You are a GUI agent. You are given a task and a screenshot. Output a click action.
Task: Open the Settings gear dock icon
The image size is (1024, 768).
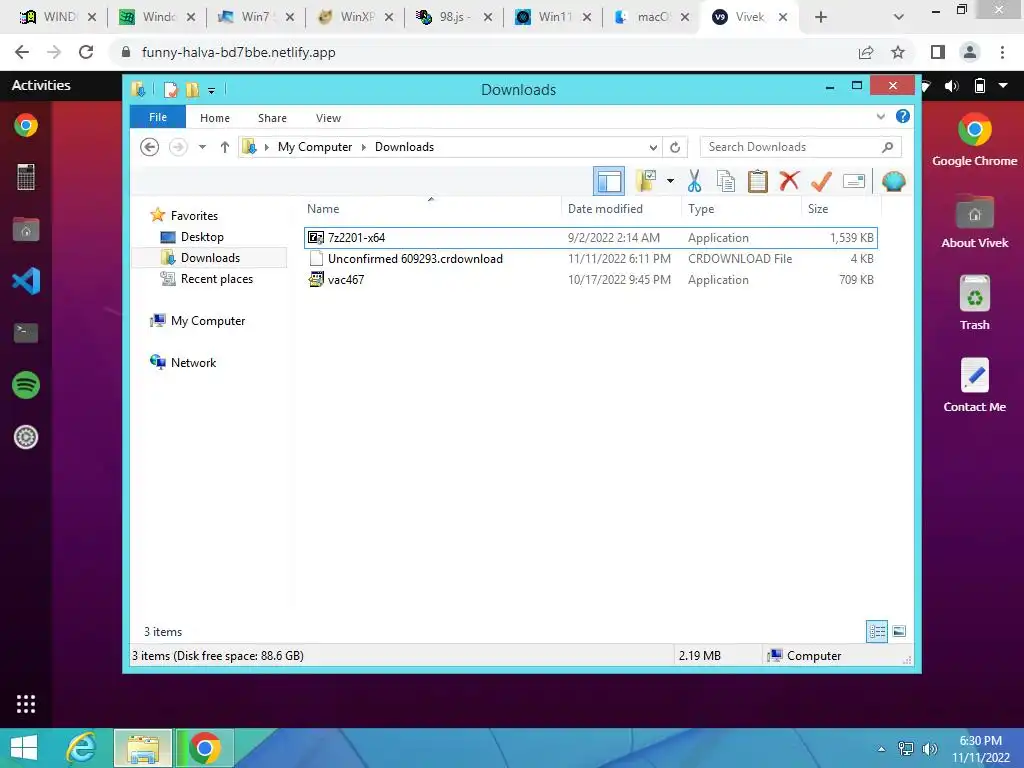(x=26, y=437)
